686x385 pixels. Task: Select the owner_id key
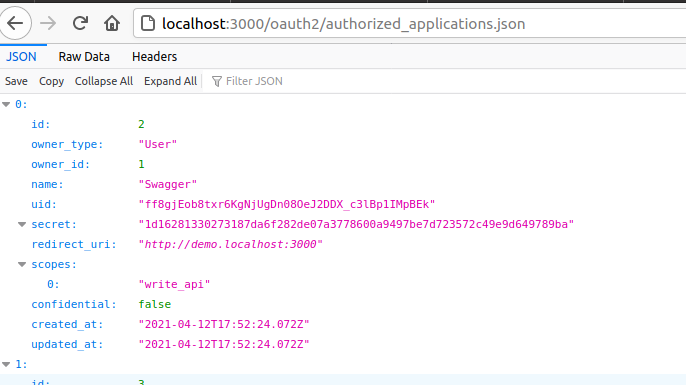click(x=60, y=164)
